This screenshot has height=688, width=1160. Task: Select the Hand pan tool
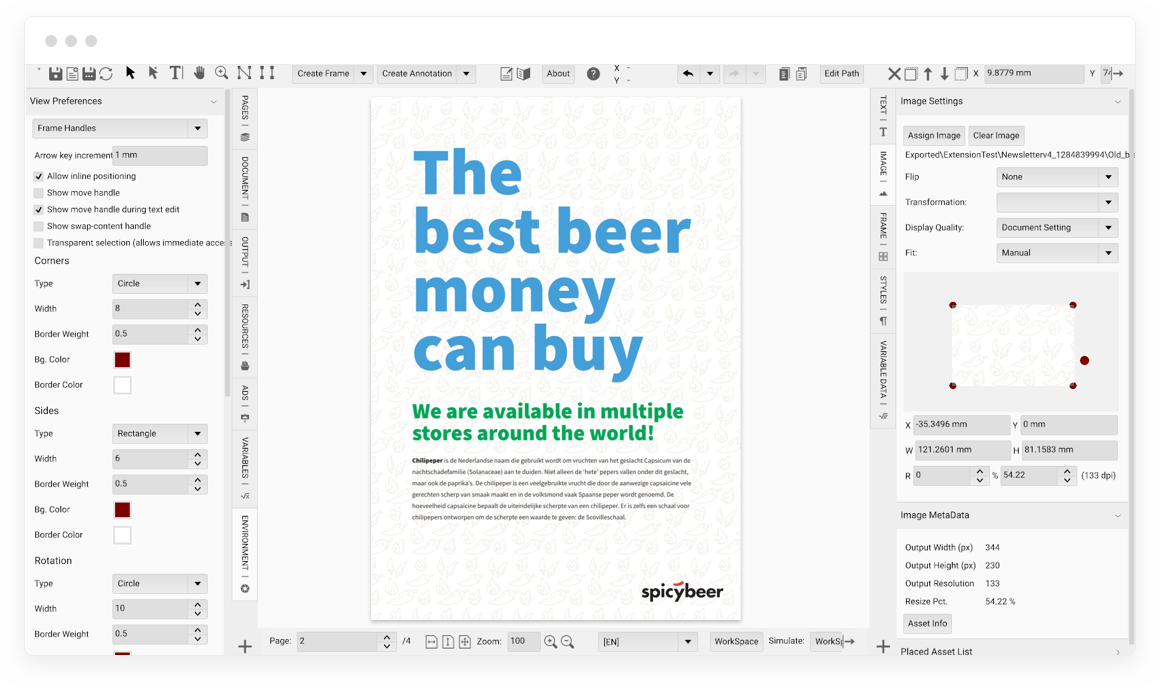point(199,72)
